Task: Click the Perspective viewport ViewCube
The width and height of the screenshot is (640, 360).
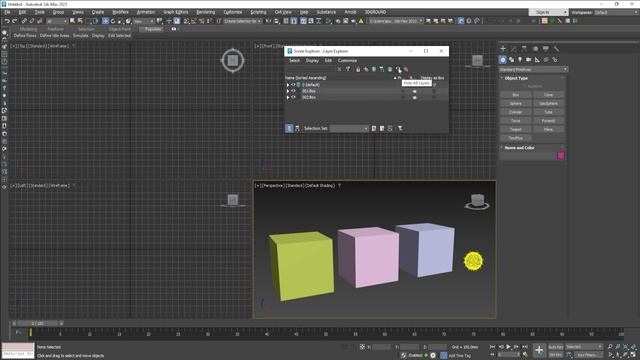Action: 477,202
